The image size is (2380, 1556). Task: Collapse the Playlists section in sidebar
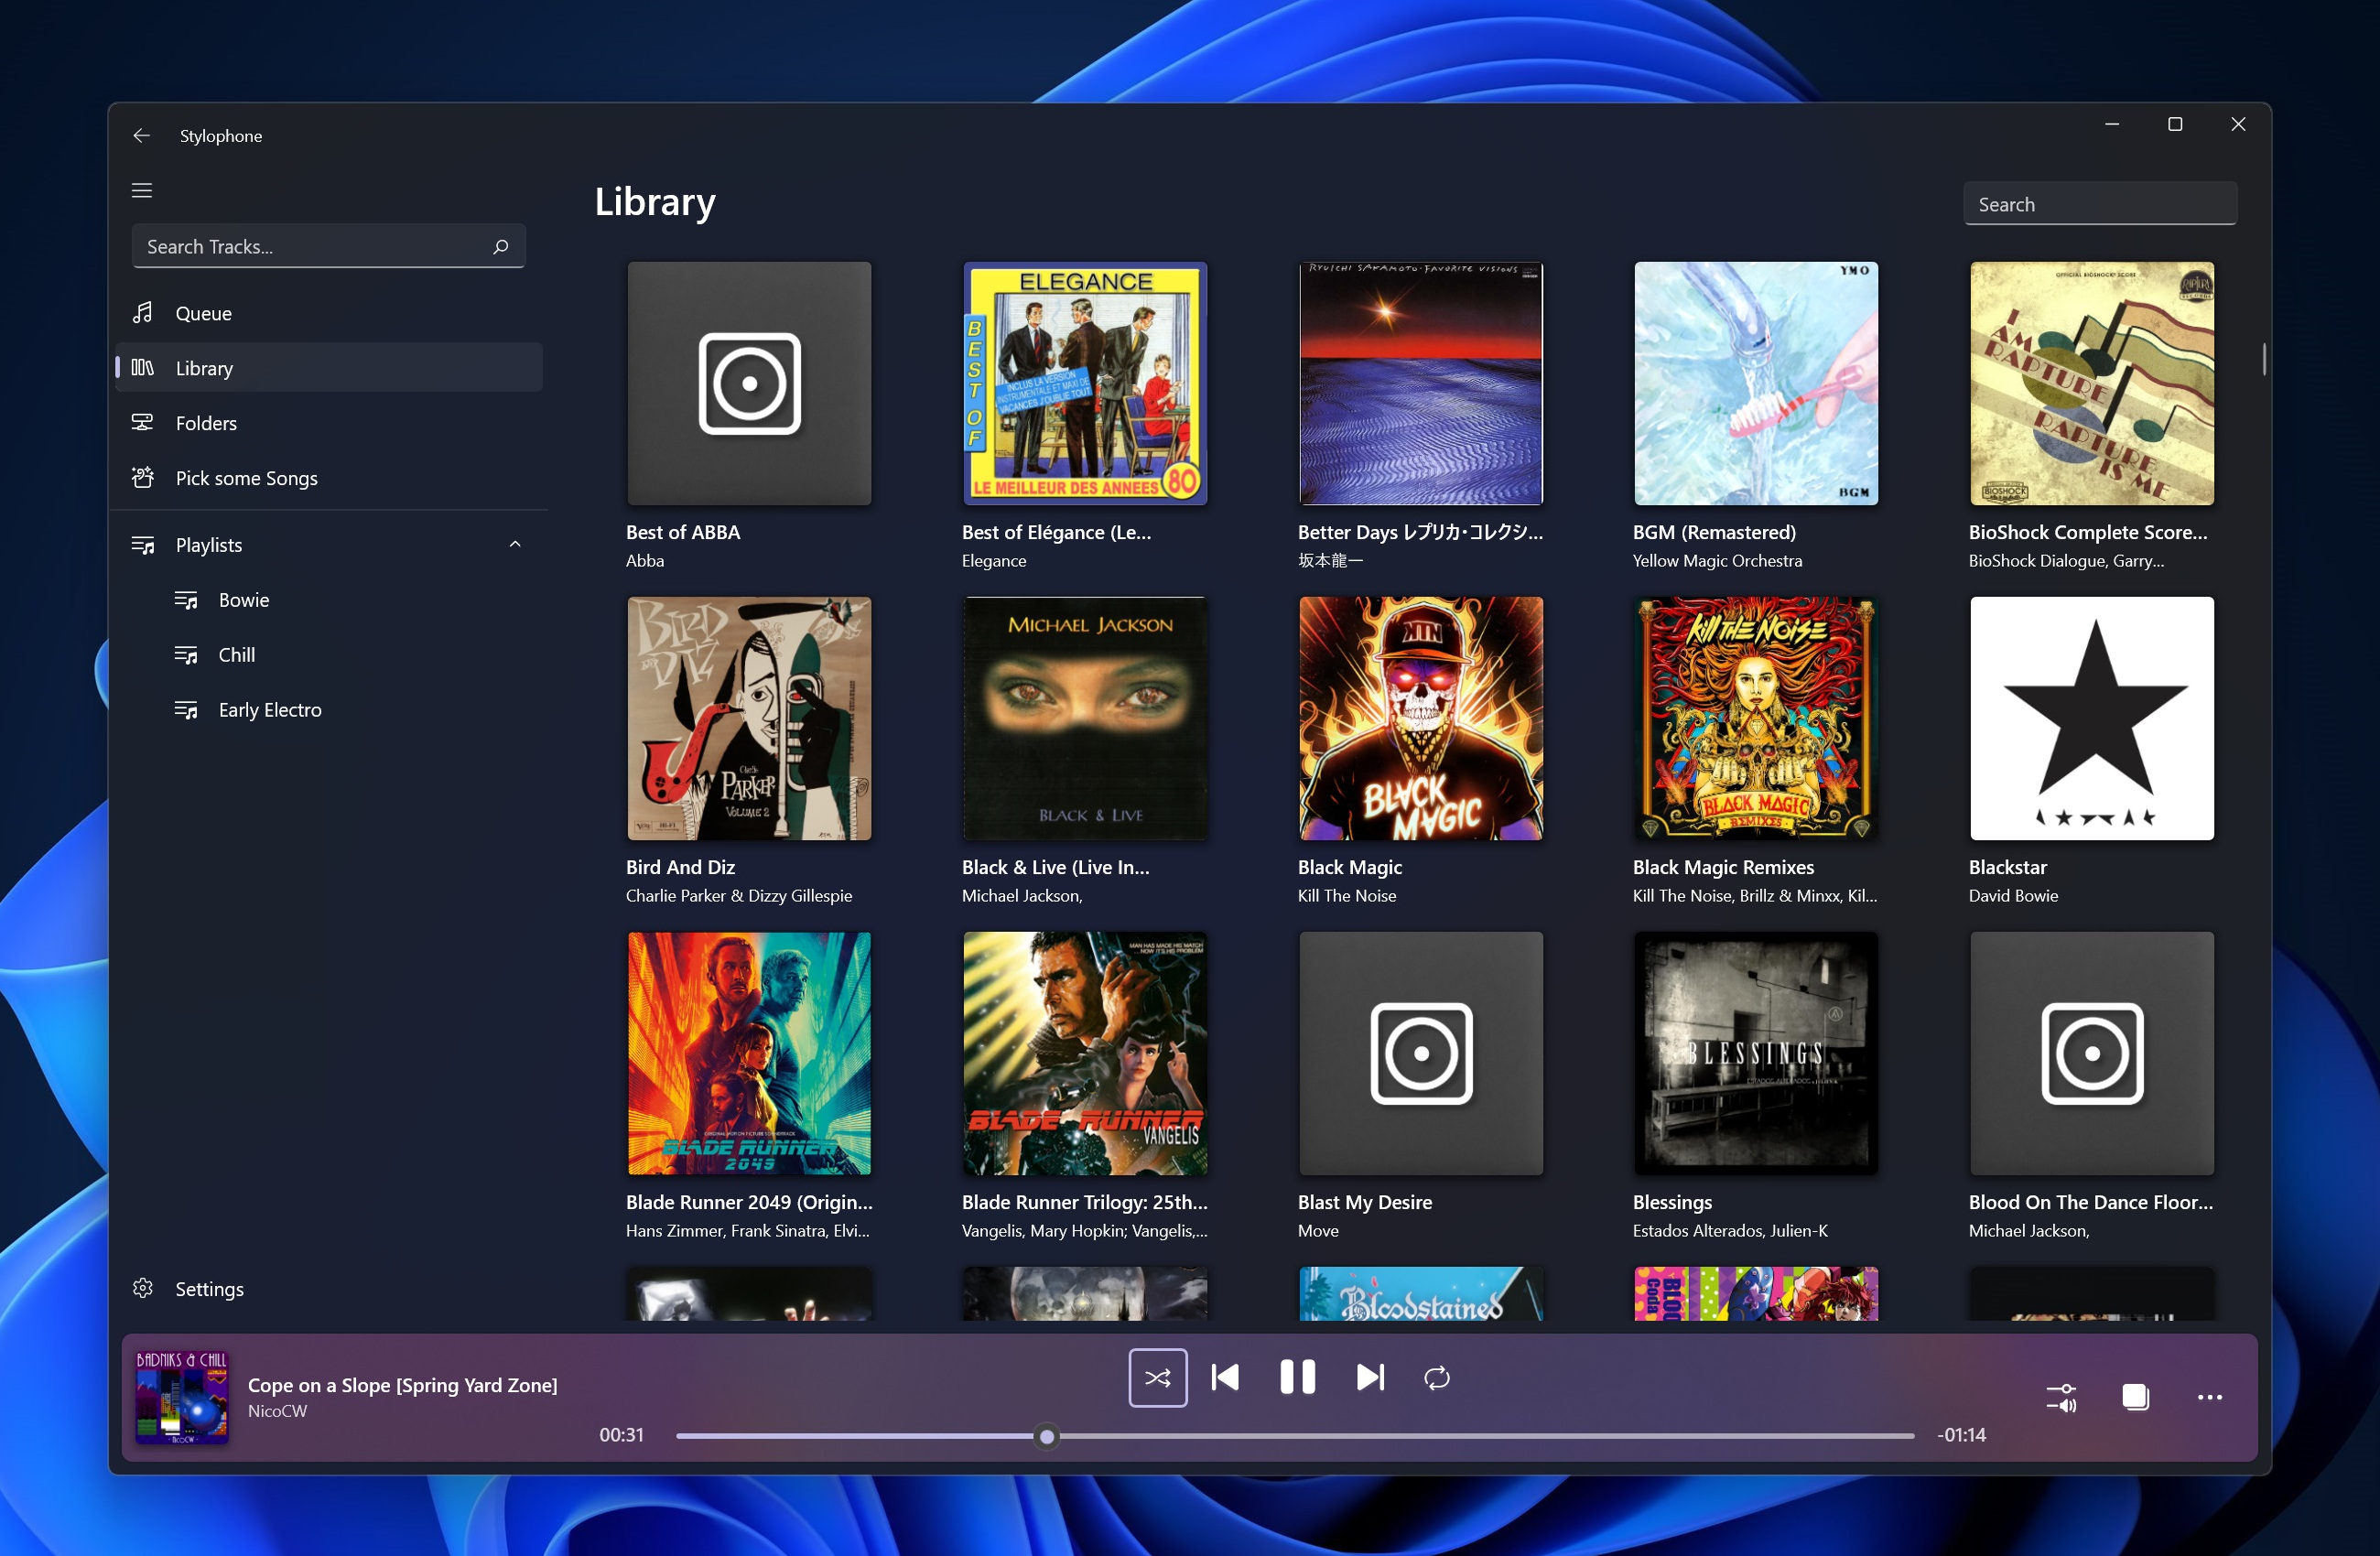coord(515,542)
